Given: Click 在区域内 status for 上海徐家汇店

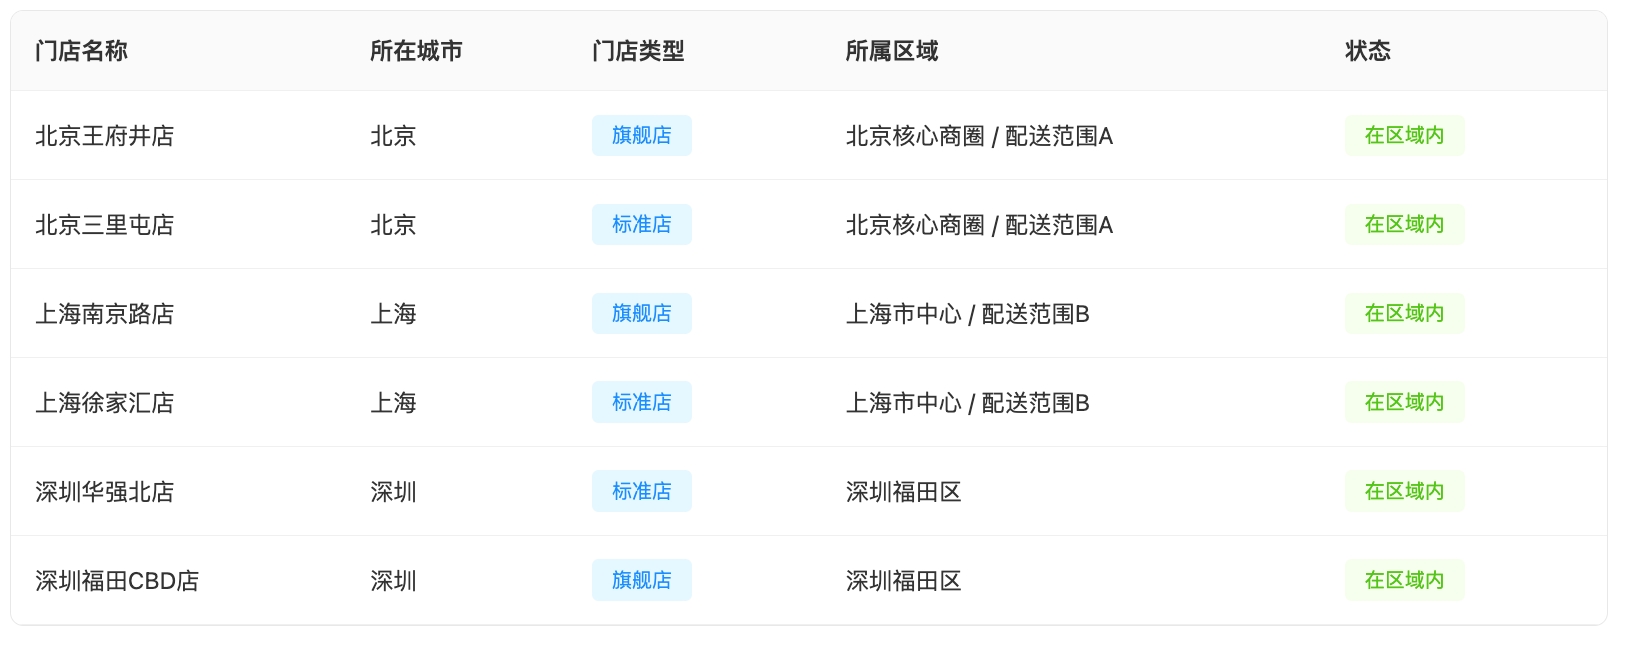Looking at the screenshot, I should (x=1404, y=403).
